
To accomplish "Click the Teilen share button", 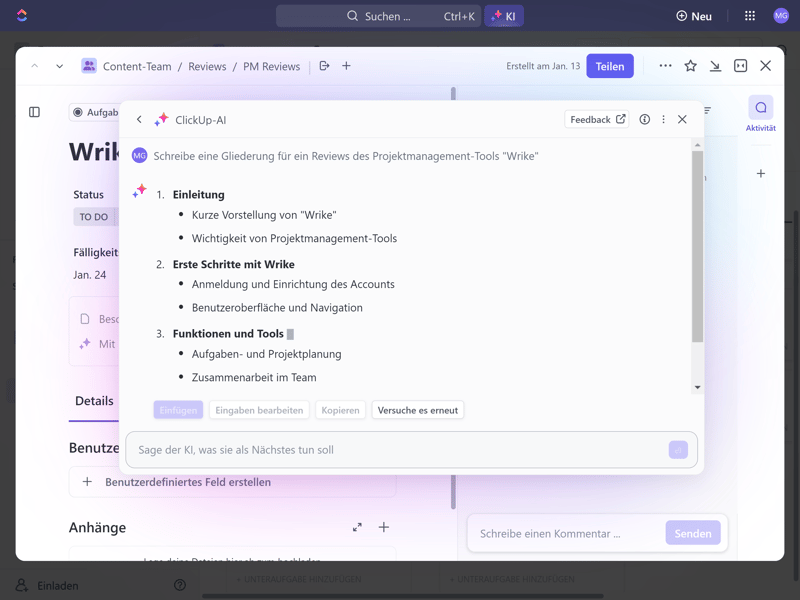I will coord(610,66).
